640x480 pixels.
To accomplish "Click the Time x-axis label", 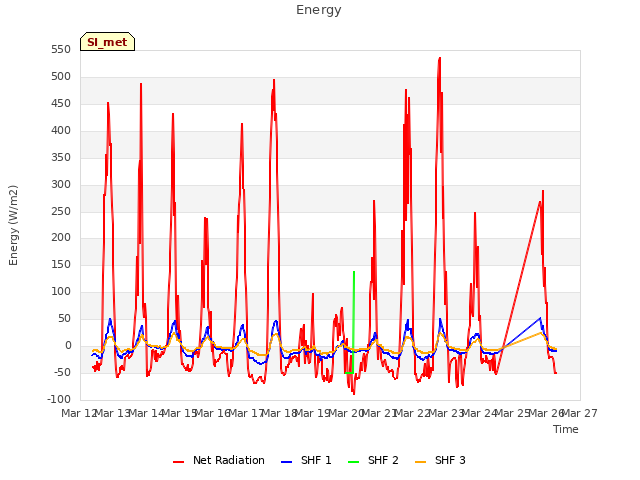I will (x=566, y=429).
